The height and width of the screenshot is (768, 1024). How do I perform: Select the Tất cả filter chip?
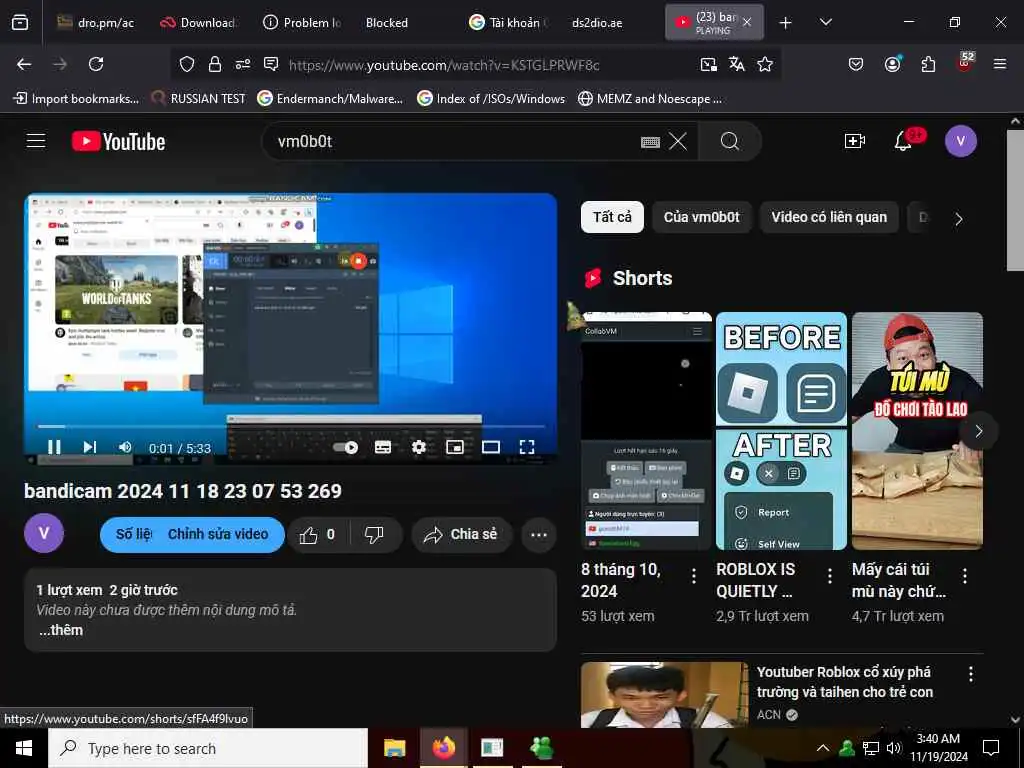[x=612, y=217]
